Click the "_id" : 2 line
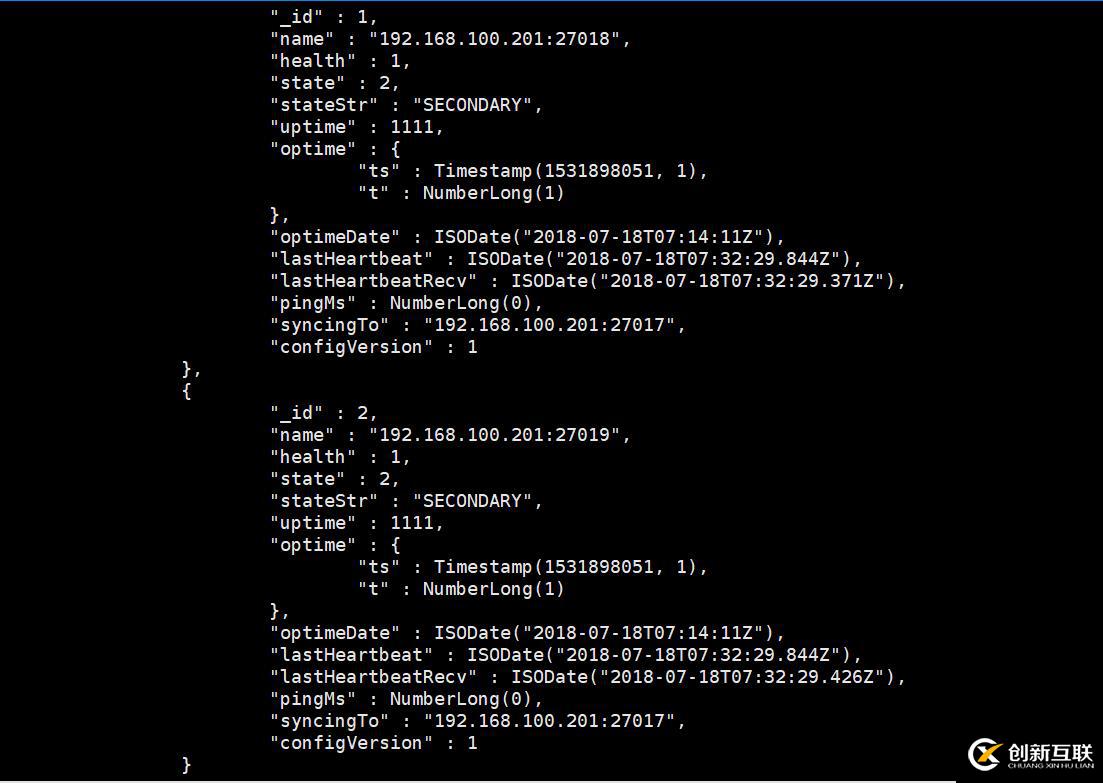Image resolution: width=1103 pixels, height=783 pixels. click(x=324, y=412)
